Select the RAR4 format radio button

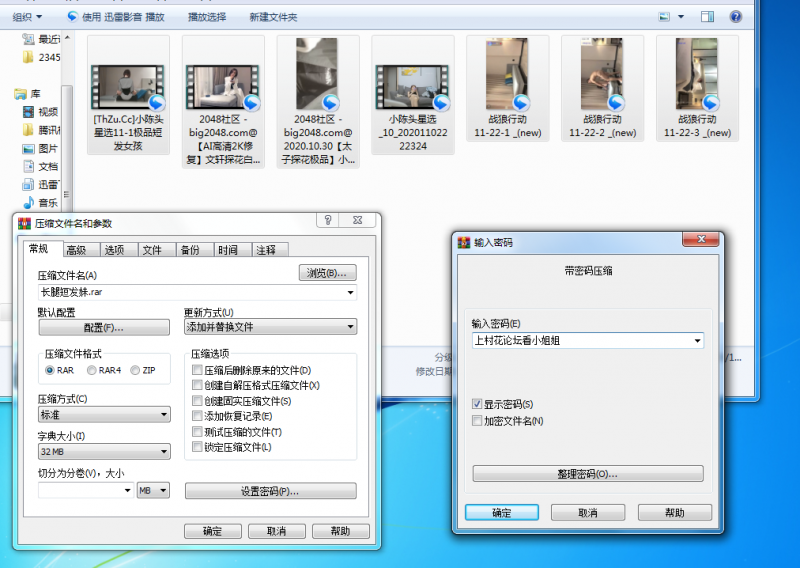91,370
